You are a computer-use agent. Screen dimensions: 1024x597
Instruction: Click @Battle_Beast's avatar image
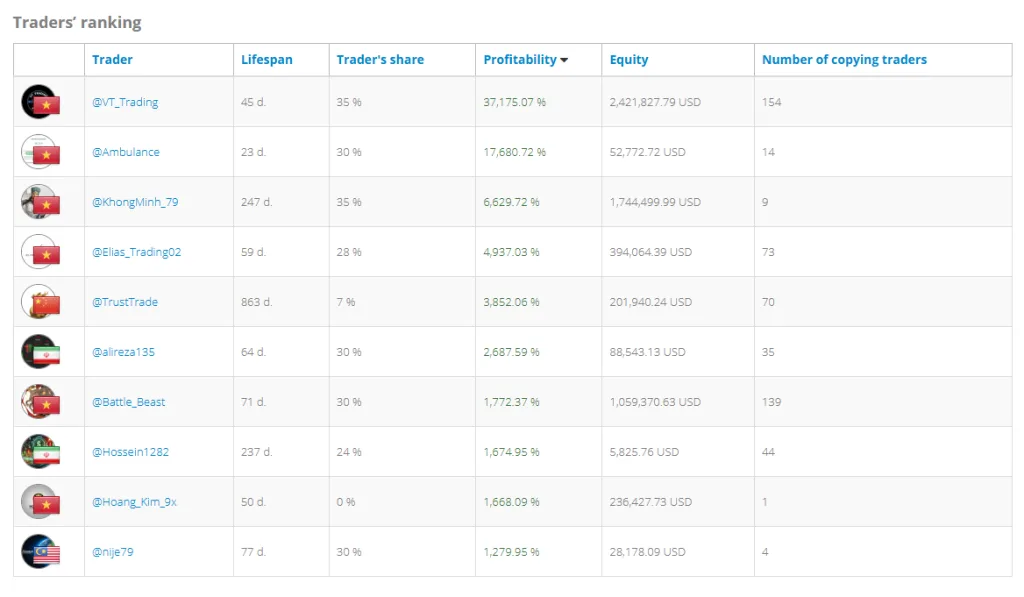click(x=41, y=402)
